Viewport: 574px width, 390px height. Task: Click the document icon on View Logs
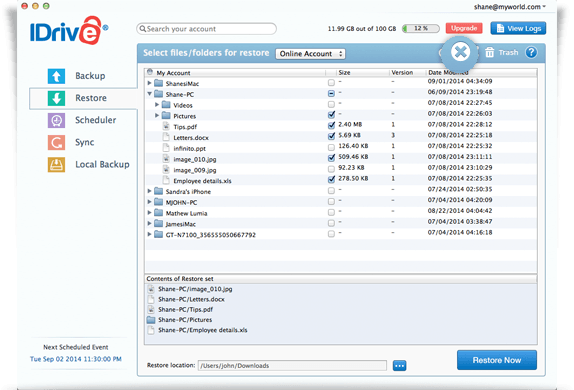[x=500, y=28]
